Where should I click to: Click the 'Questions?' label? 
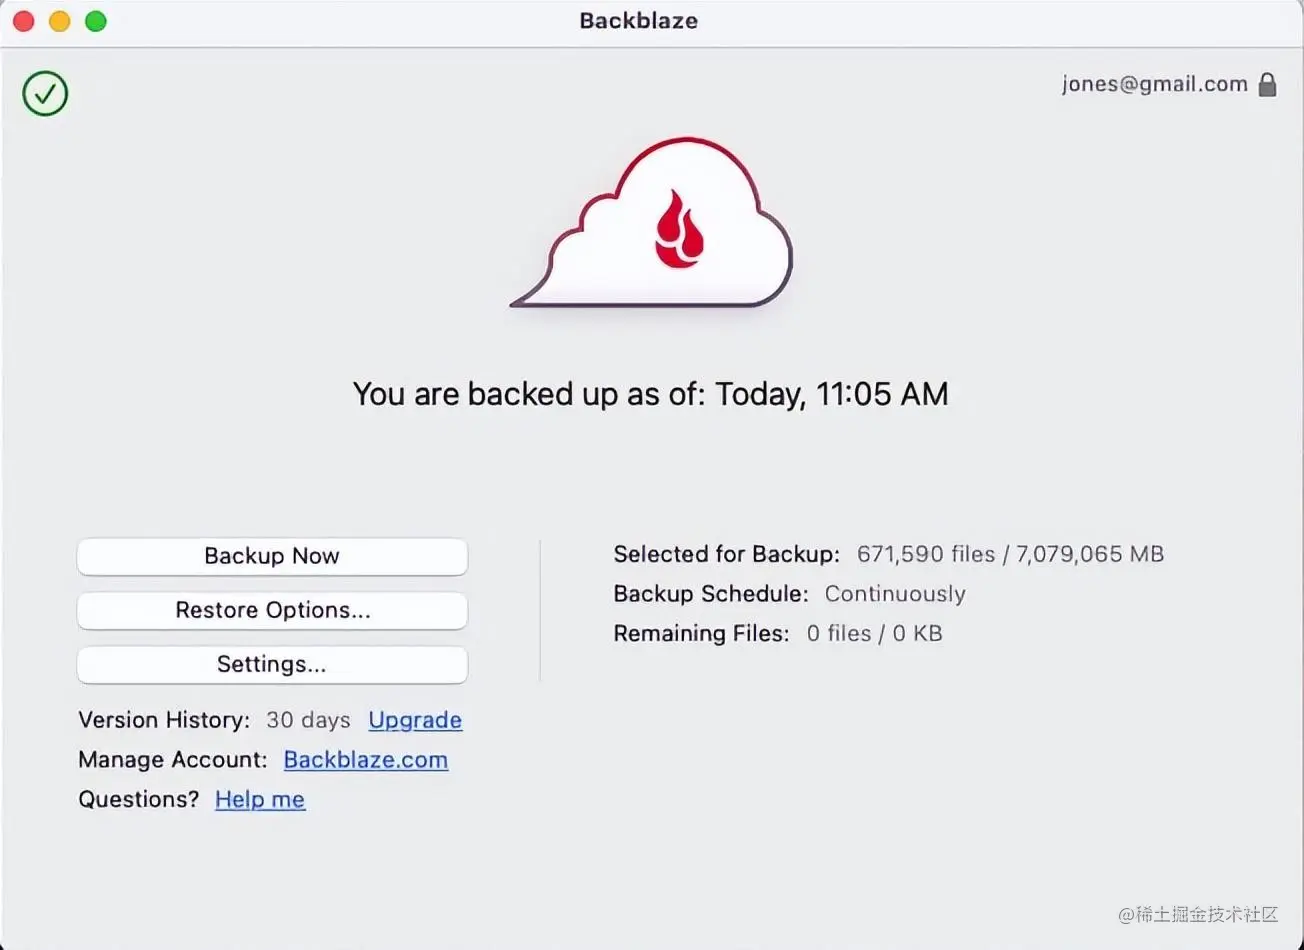coord(139,800)
